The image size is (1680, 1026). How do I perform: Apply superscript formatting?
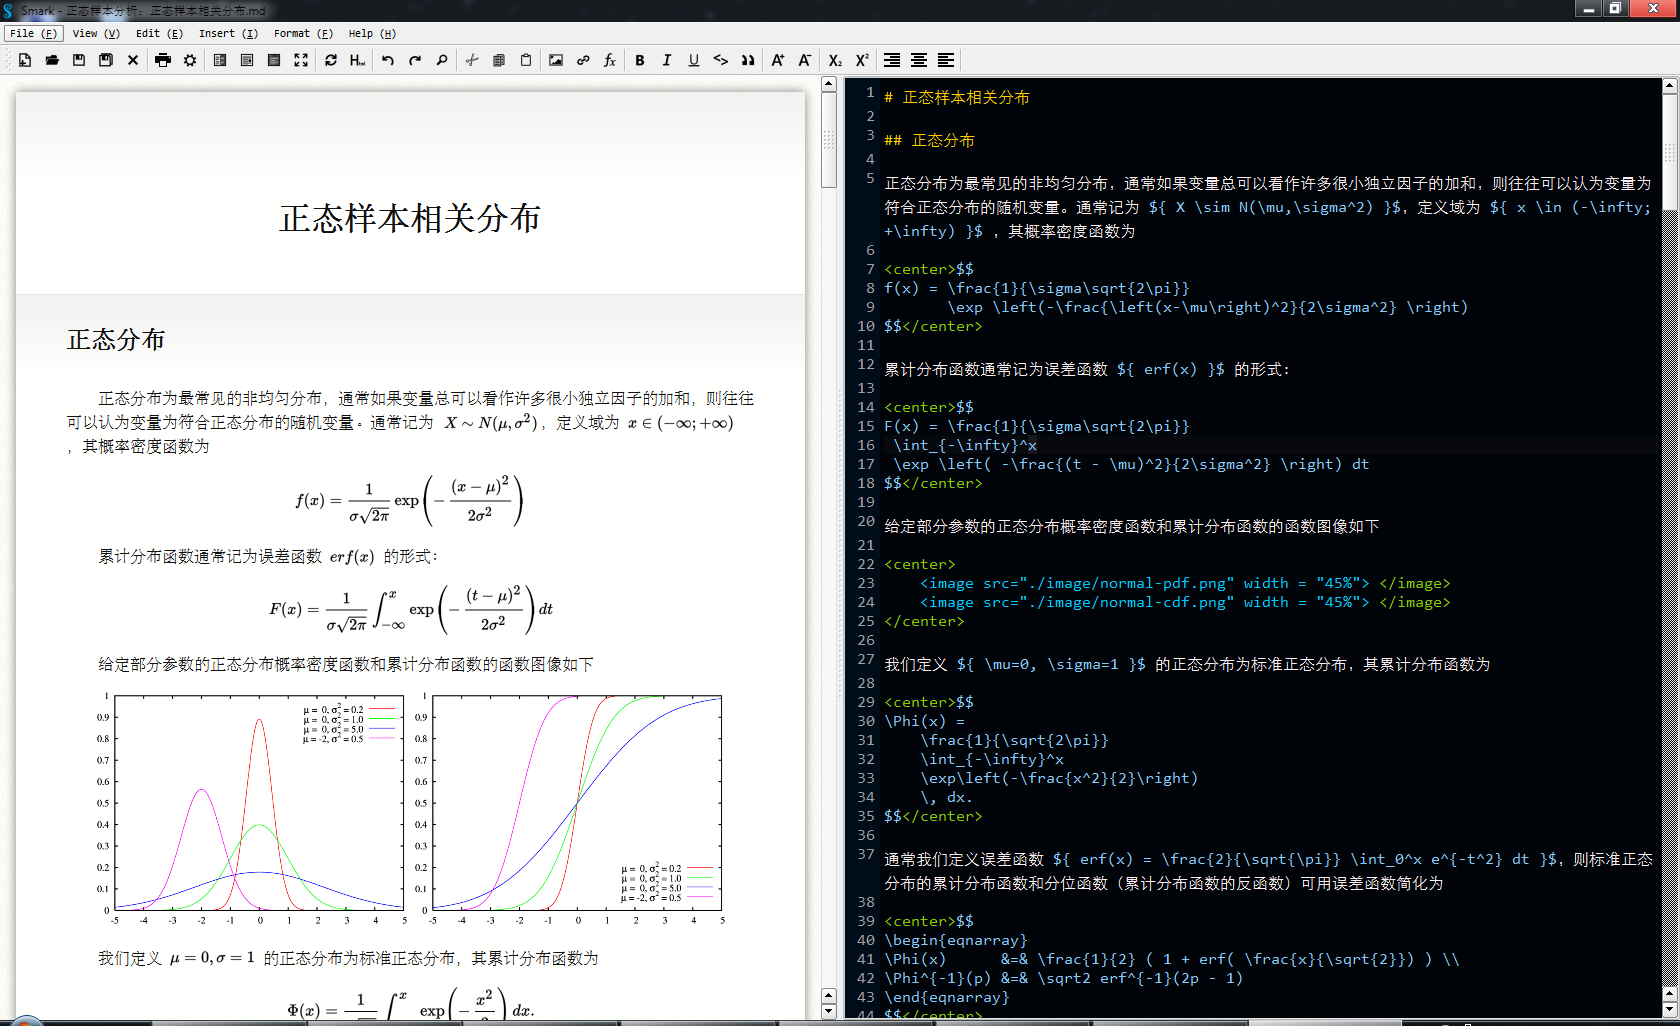[862, 60]
